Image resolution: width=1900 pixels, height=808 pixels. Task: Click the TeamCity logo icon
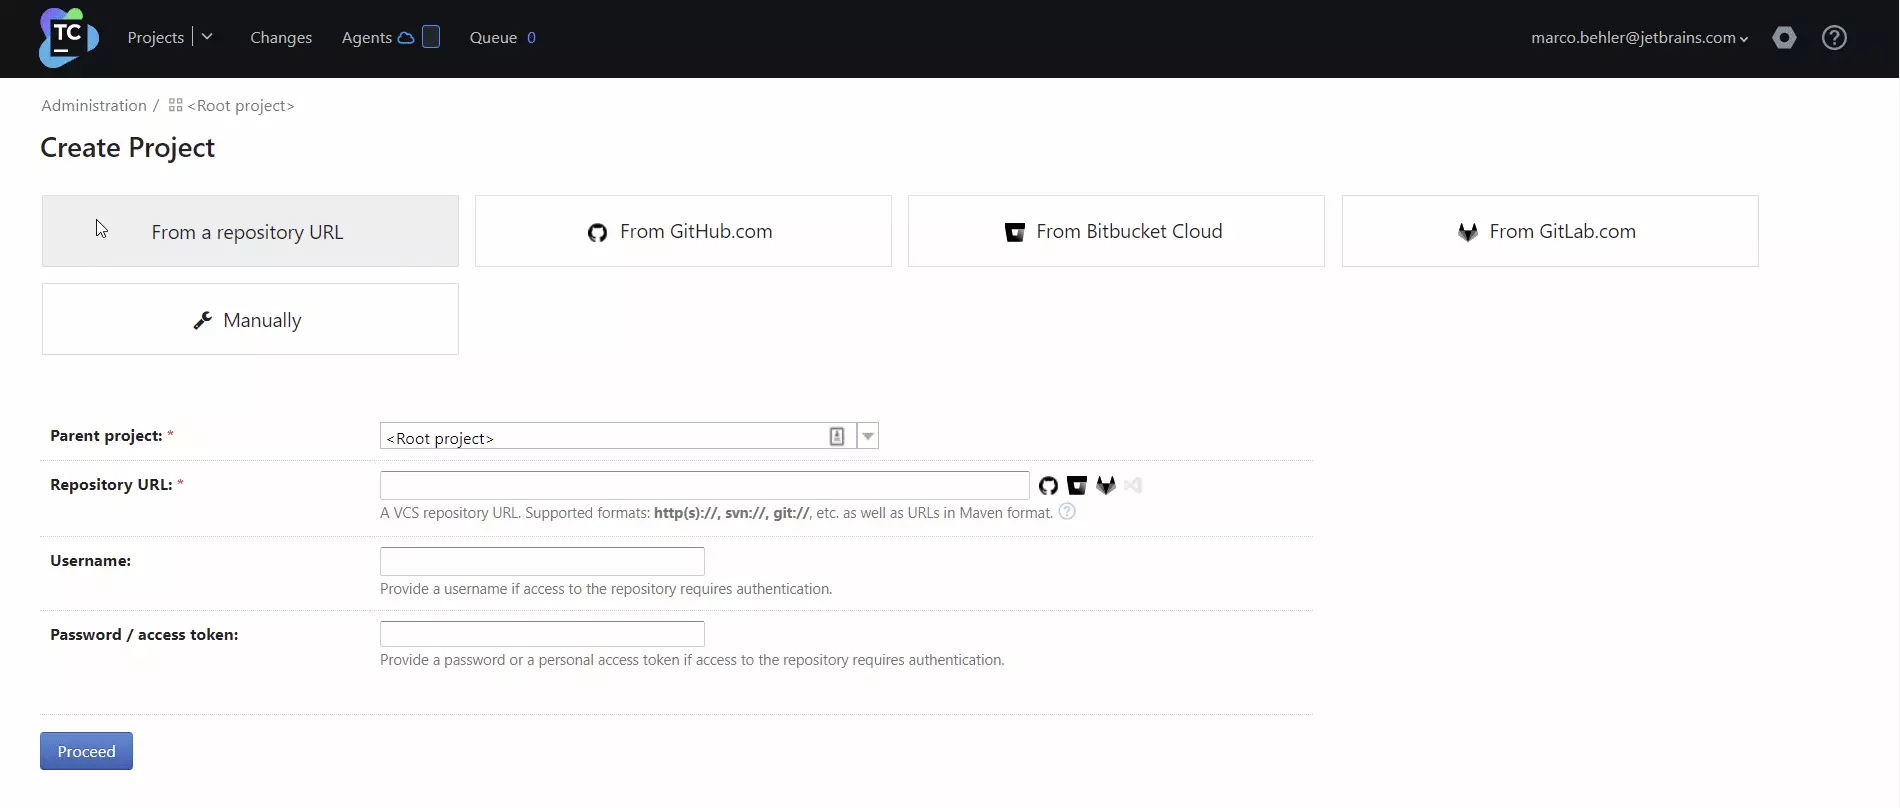(x=68, y=38)
